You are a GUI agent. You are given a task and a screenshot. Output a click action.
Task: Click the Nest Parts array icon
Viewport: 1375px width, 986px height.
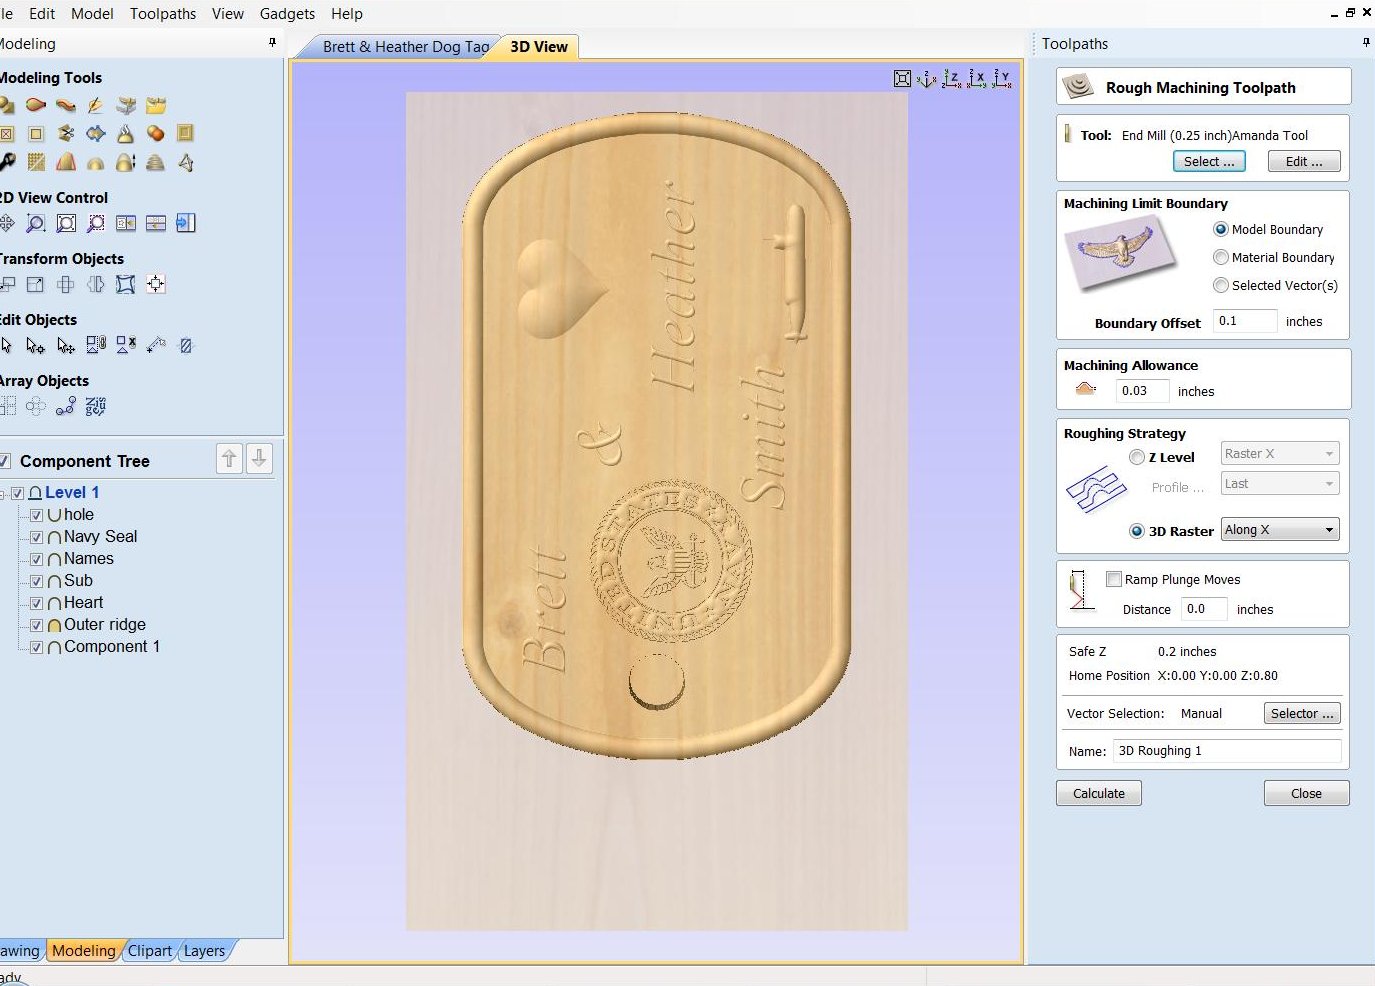[96, 406]
